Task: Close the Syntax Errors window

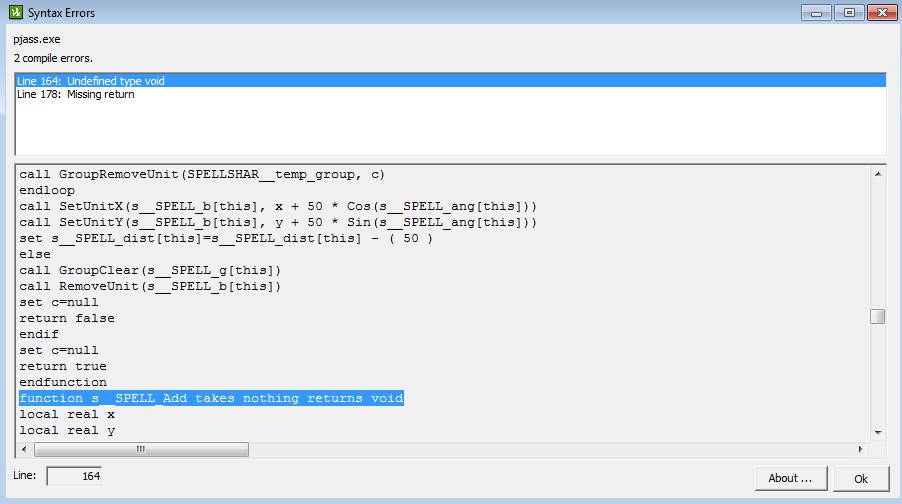Action: tap(882, 13)
